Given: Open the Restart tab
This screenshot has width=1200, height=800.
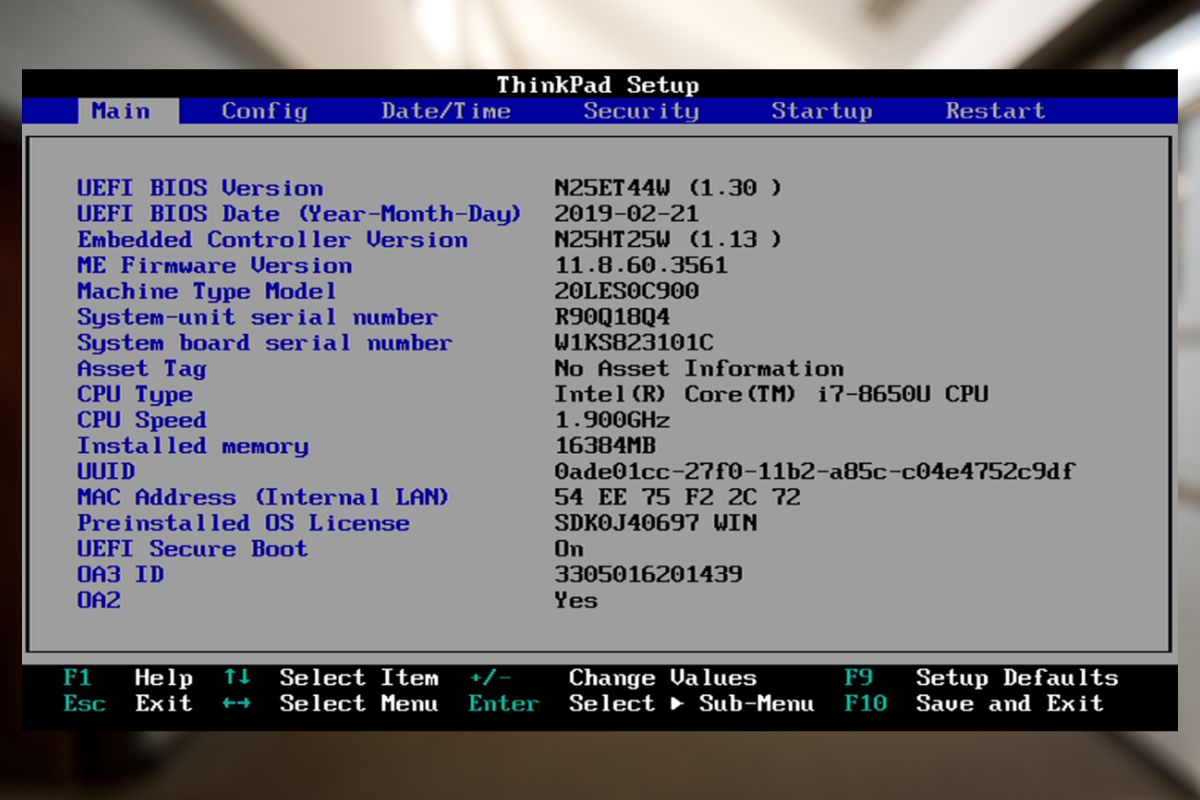Looking at the screenshot, I should (x=995, y=111).
